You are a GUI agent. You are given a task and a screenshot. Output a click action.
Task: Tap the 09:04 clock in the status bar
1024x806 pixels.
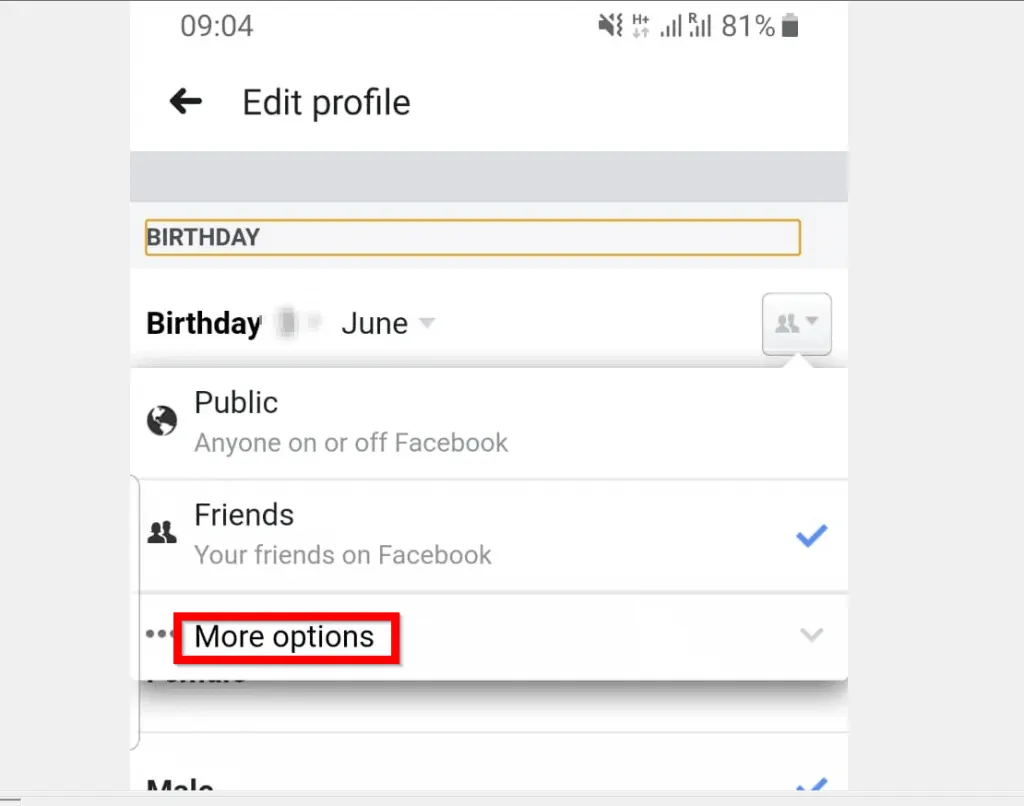pyautogui.click(x=216, y=27)
